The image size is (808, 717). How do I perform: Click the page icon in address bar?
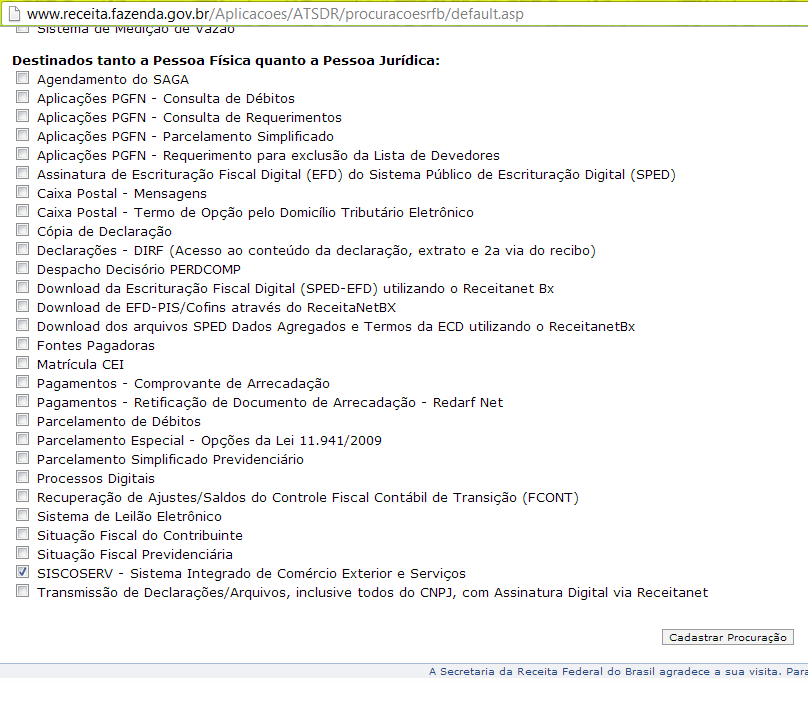[14, 14]
